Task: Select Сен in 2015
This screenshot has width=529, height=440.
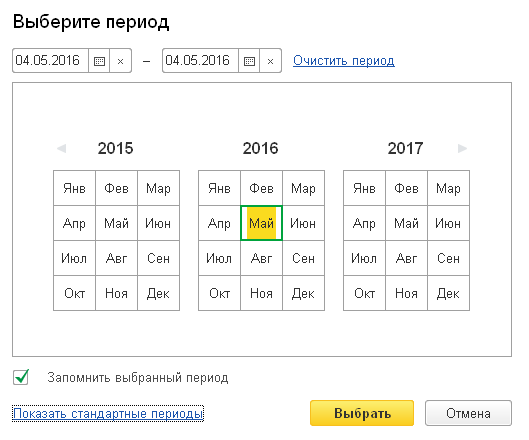Action: 158,258
